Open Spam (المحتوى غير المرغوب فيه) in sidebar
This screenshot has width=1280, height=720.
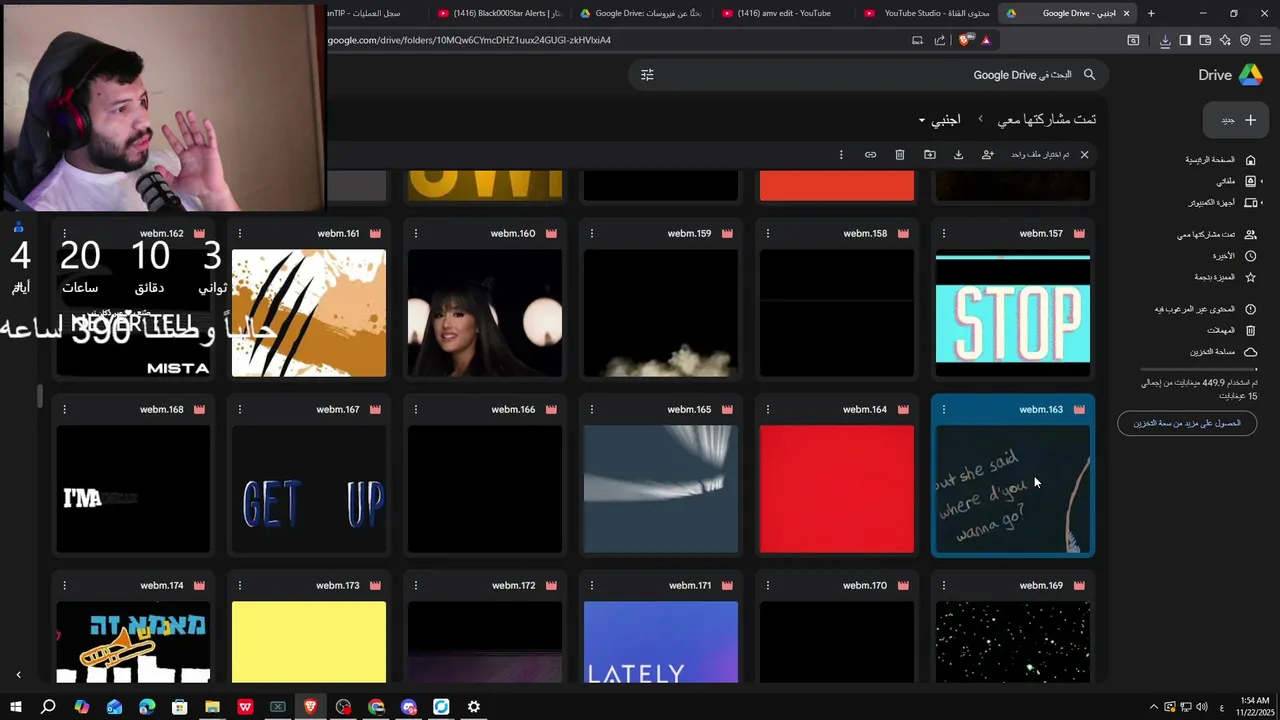1204,309
